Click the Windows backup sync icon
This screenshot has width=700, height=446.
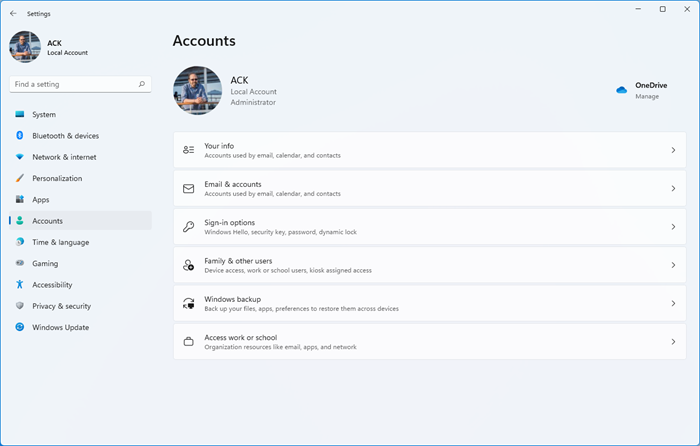pos(188,304)
